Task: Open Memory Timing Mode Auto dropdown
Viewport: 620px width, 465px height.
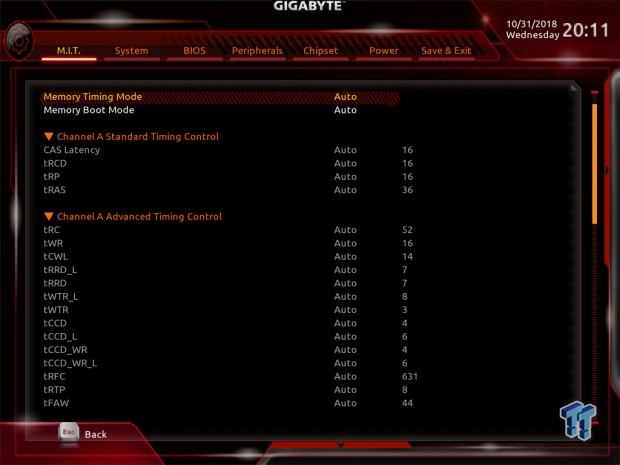Action: point(345,97)
